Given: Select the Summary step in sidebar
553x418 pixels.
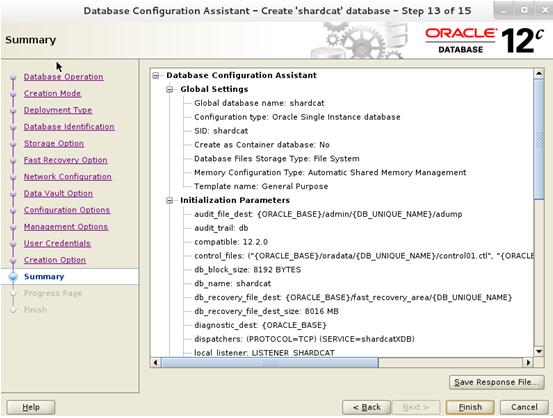Looking at the screenshot, I should [44, 276].
